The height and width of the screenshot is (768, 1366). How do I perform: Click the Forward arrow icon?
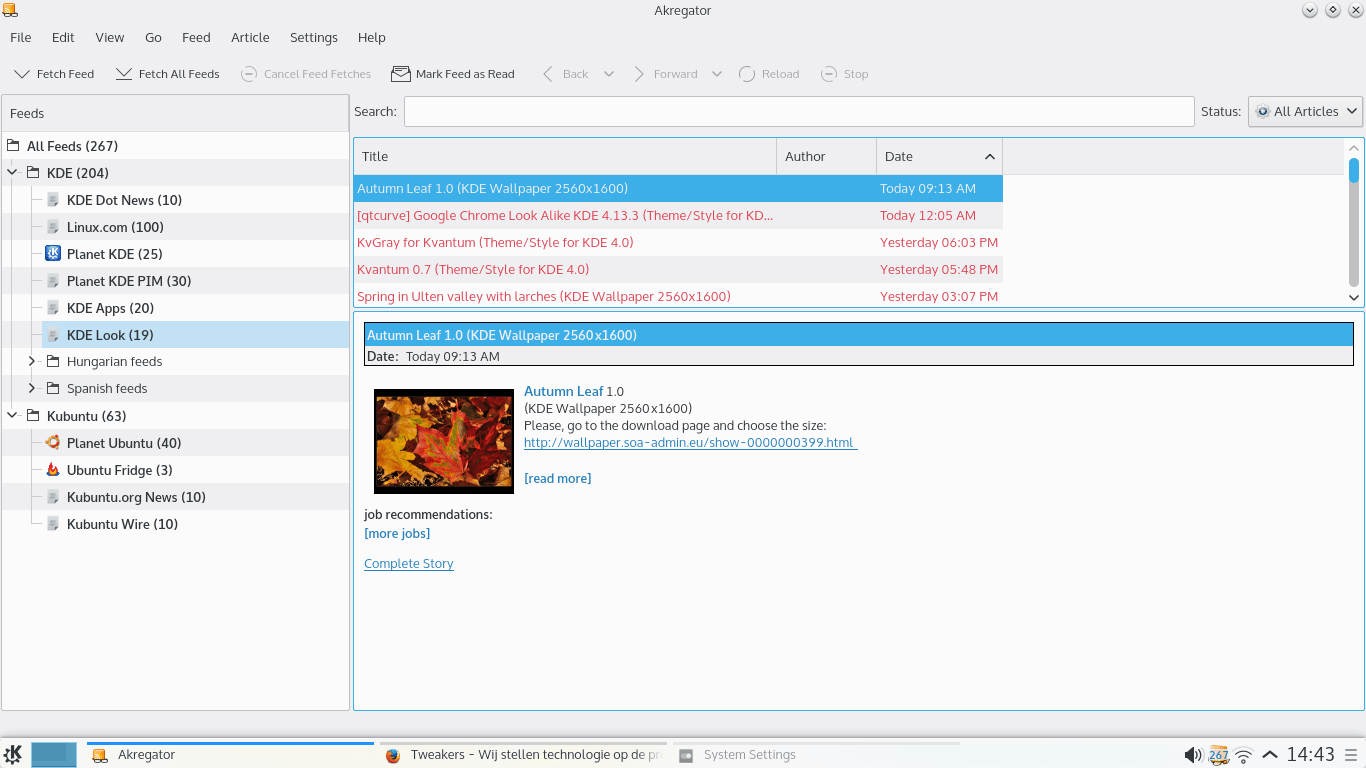[639, 74]
